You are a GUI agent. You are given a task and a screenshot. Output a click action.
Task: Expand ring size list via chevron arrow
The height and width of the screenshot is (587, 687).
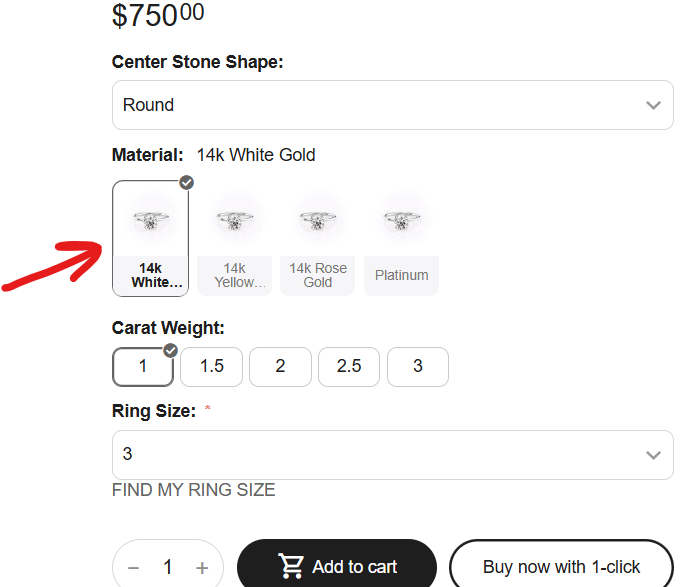653,455
